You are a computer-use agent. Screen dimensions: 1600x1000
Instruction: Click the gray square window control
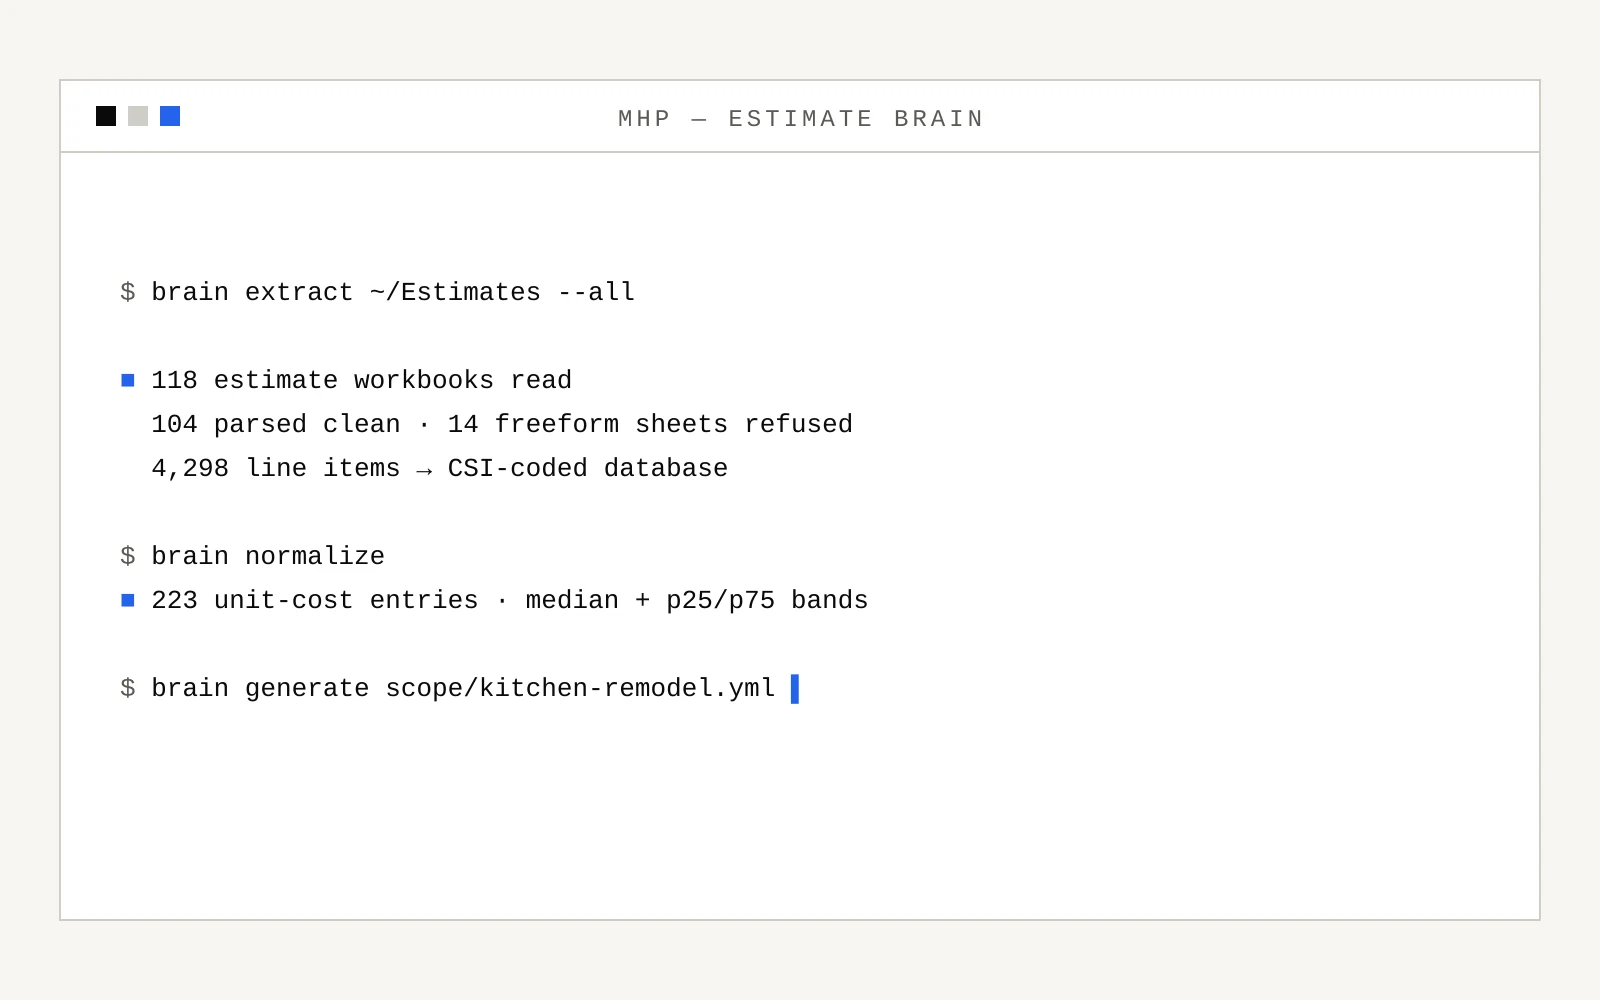coord(138,116)
